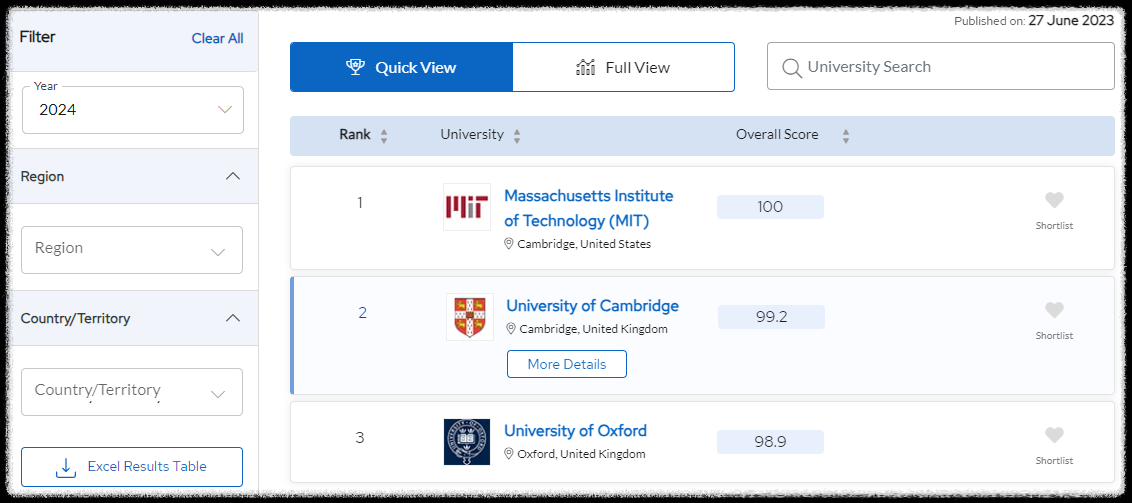Clear All filters

[x=217, y=39]
